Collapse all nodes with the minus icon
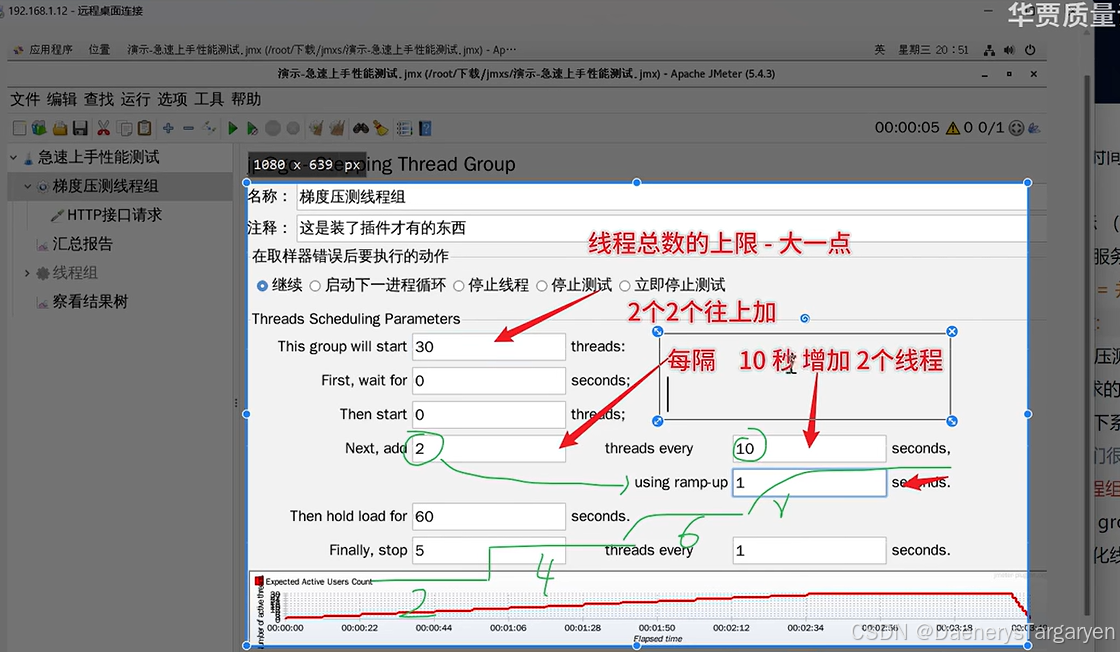 (x=189, y=129)
